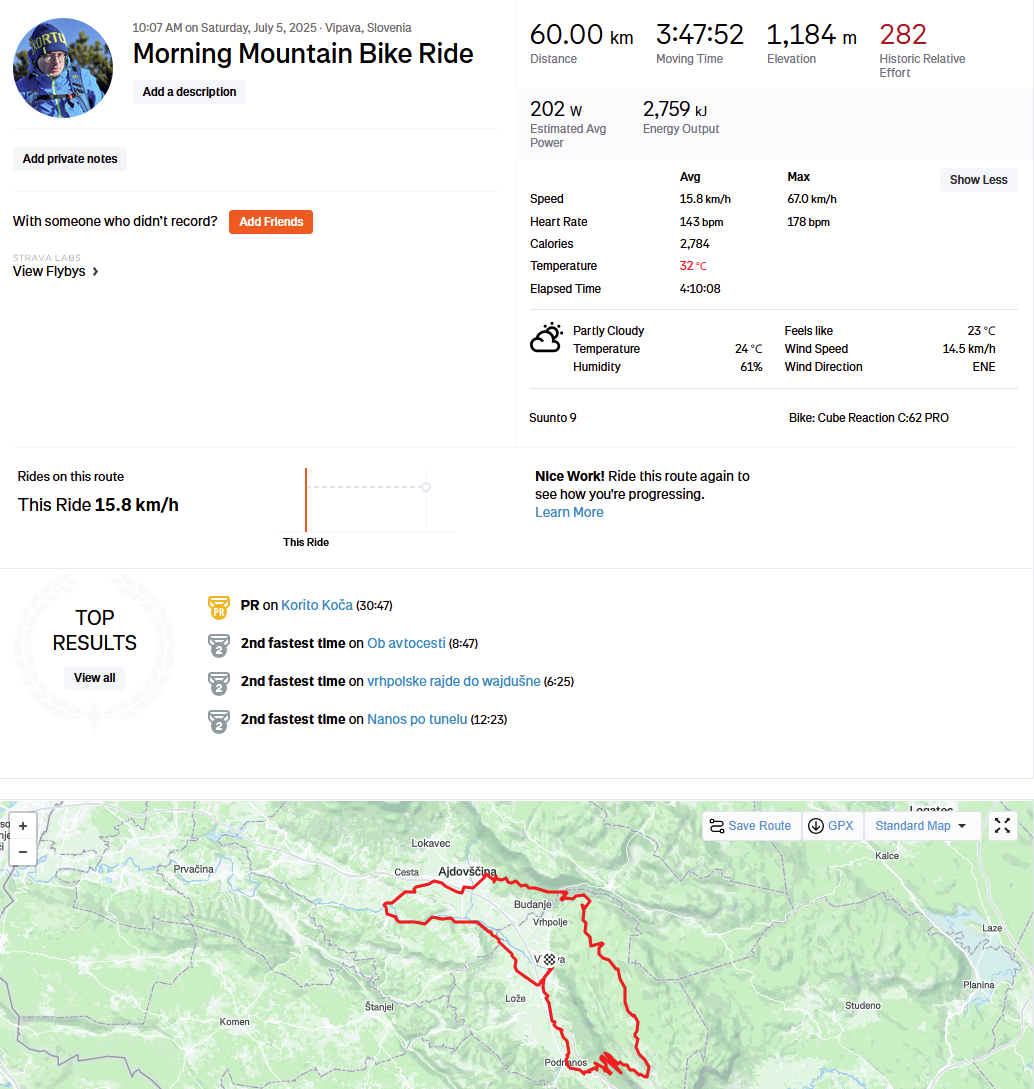This screenshot has width=1034, height=1089.
Task: Click the partly cloudy weather icon
Action: (x=547, y=338)
